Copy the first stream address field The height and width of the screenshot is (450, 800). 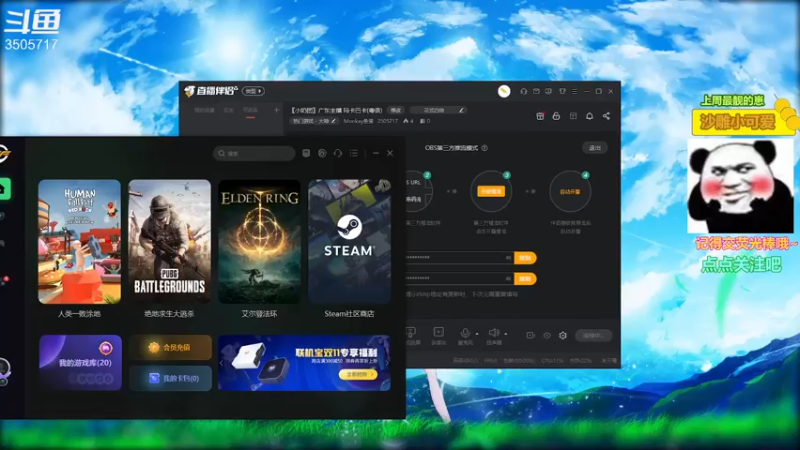pos(525,258)
